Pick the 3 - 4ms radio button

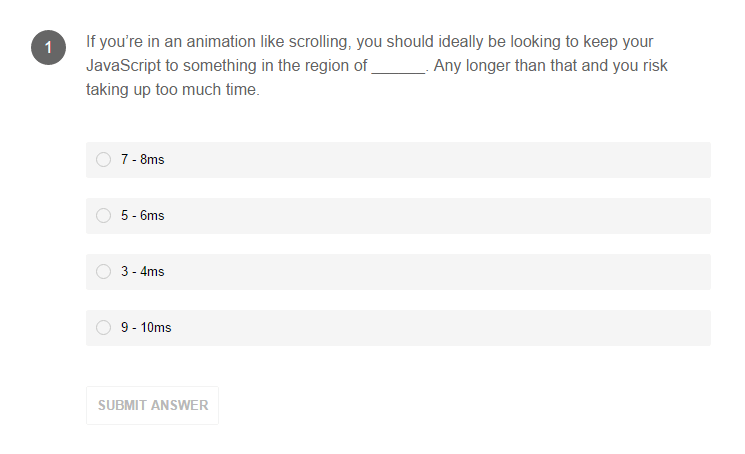[103, 272]
